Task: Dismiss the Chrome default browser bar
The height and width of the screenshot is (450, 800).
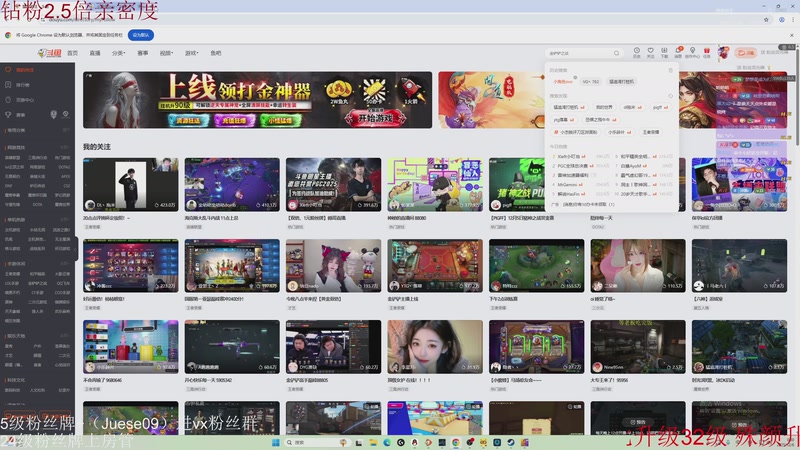Action: click(792, 35)
